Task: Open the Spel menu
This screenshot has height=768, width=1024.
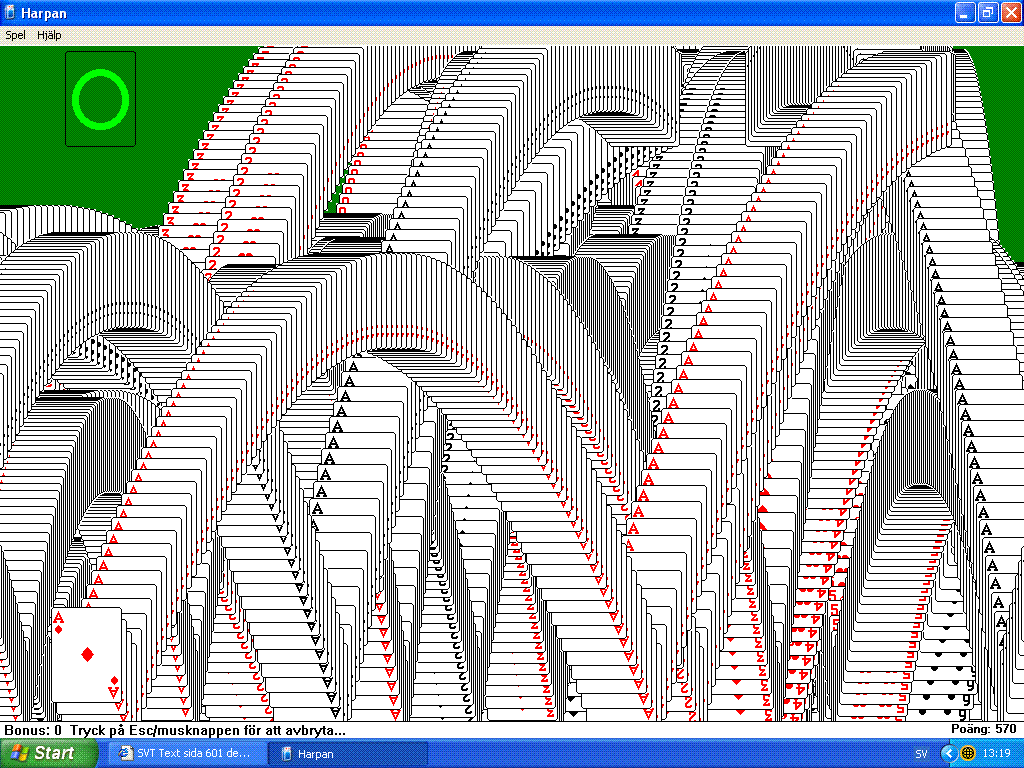Action: click(15, 35)
